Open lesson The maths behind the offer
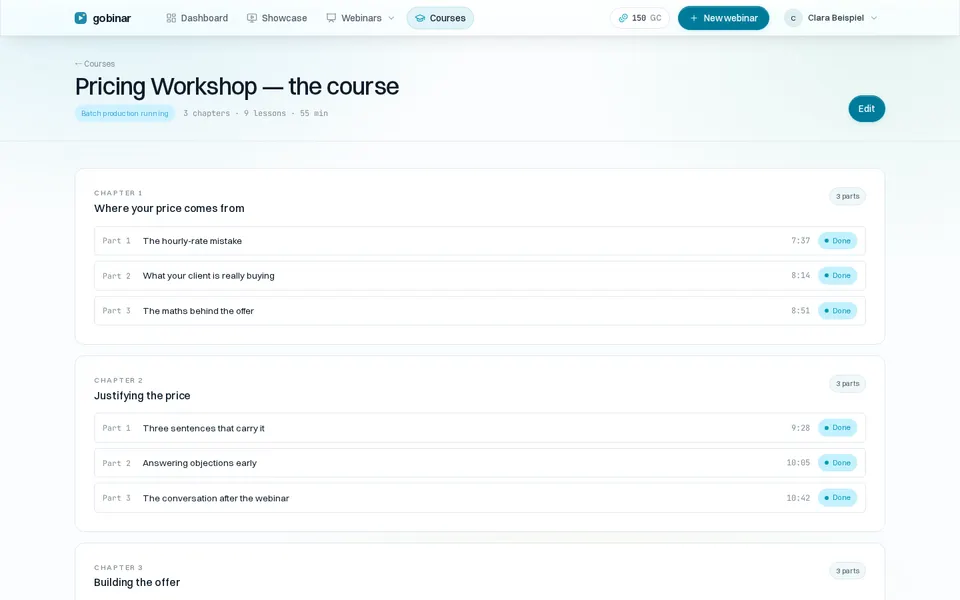 pyautogui.click(x=479, y=310)
